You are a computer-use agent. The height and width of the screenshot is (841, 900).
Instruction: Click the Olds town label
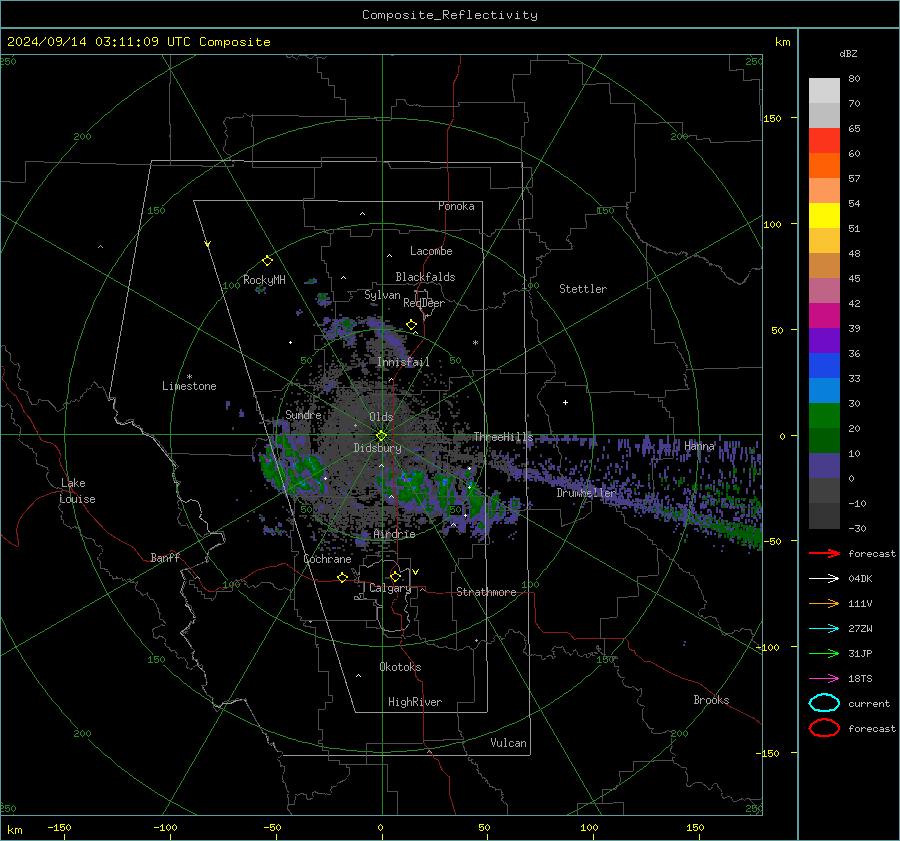[381, 417]
